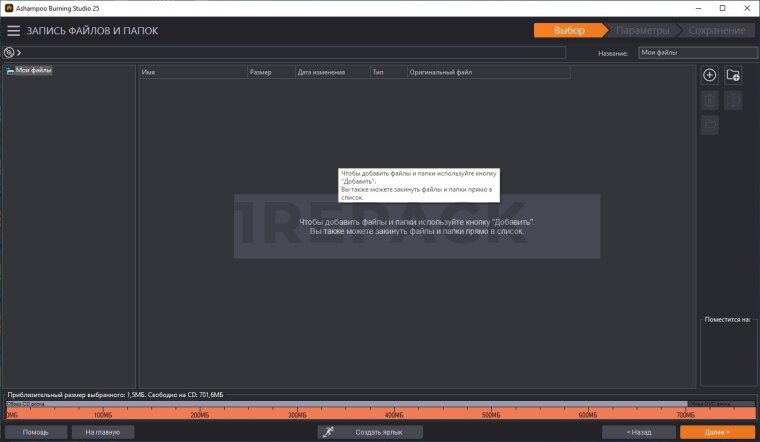Close the Burning Studio window
This screenshot has width=760, height=442.
coord(747,8)
